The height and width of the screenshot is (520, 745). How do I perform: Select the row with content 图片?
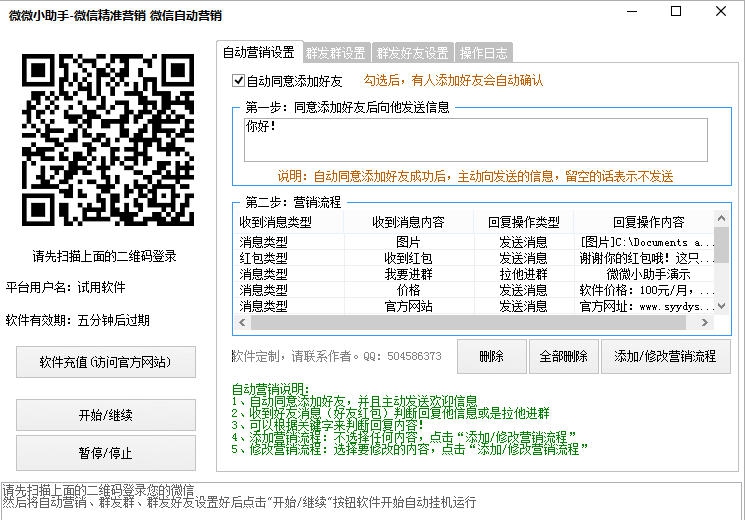click(x=475, y=242)
